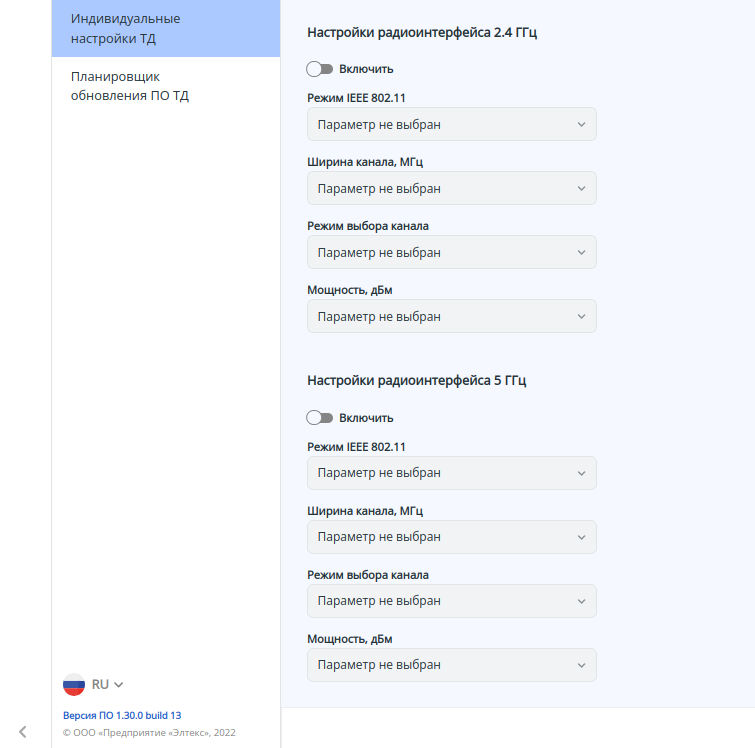Screen dimensions: 755x748
Task: Enable the 2.4 ГГц radio interface toggle
Action: pos(320,69)
